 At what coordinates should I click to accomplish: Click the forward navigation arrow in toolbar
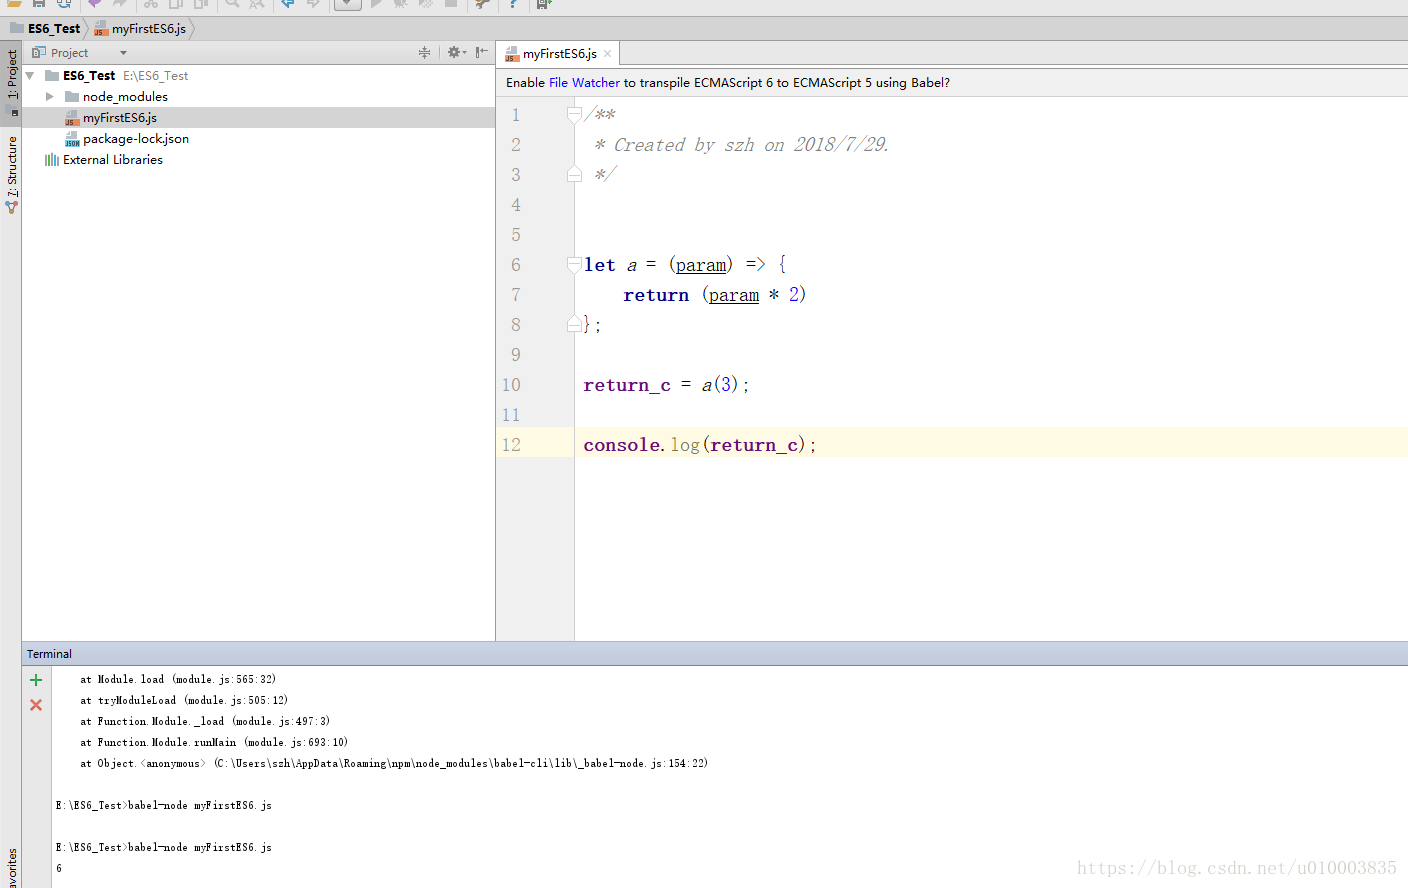coord(313,4)
